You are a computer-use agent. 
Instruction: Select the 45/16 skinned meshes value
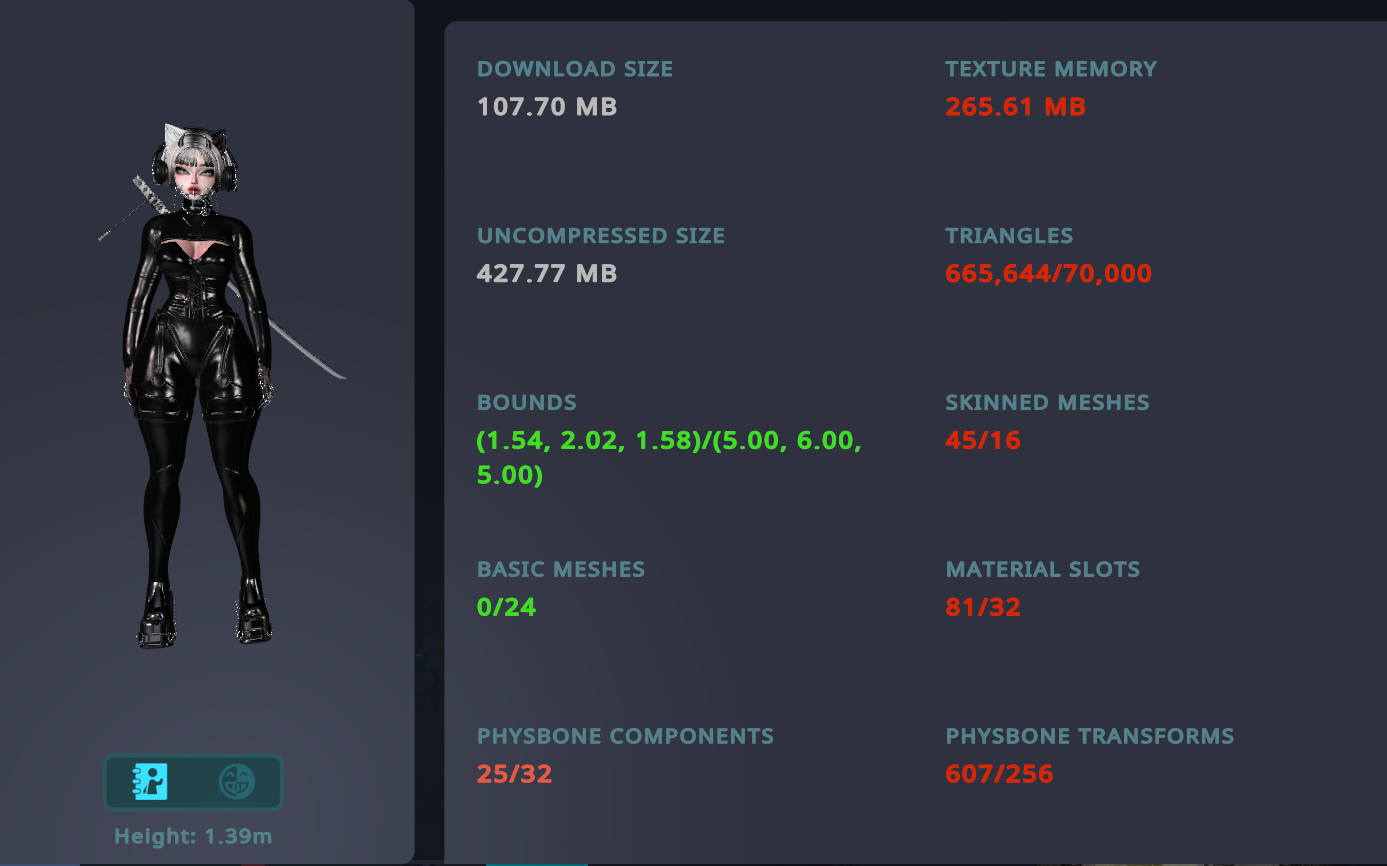(983, 440)
